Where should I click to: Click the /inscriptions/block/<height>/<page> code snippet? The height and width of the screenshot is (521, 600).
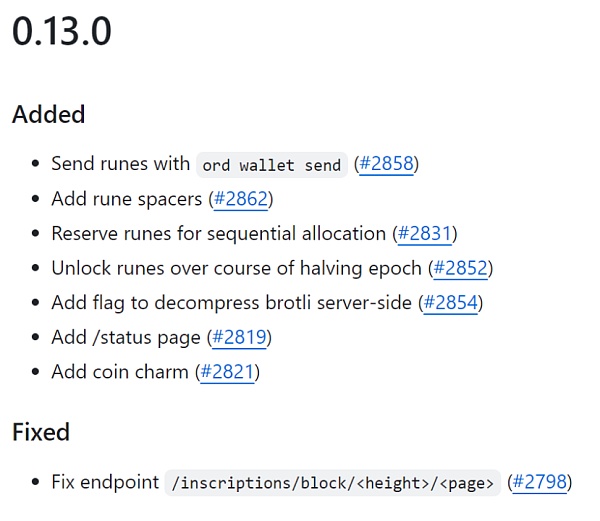point(332,483)
